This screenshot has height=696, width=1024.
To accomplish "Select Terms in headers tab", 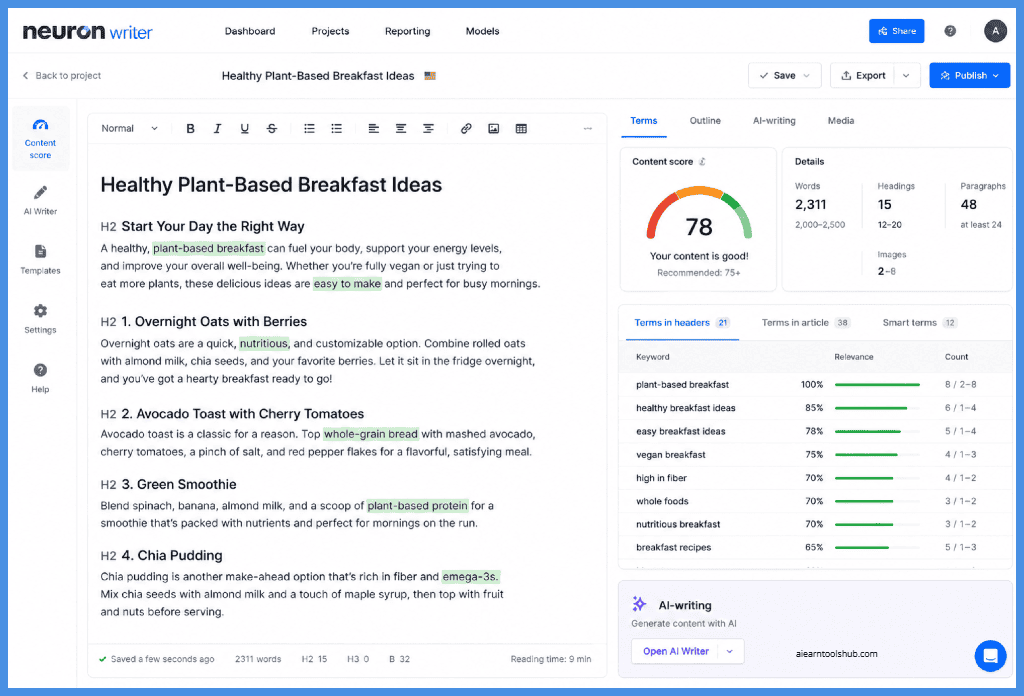I will click(x=682, y=323).
